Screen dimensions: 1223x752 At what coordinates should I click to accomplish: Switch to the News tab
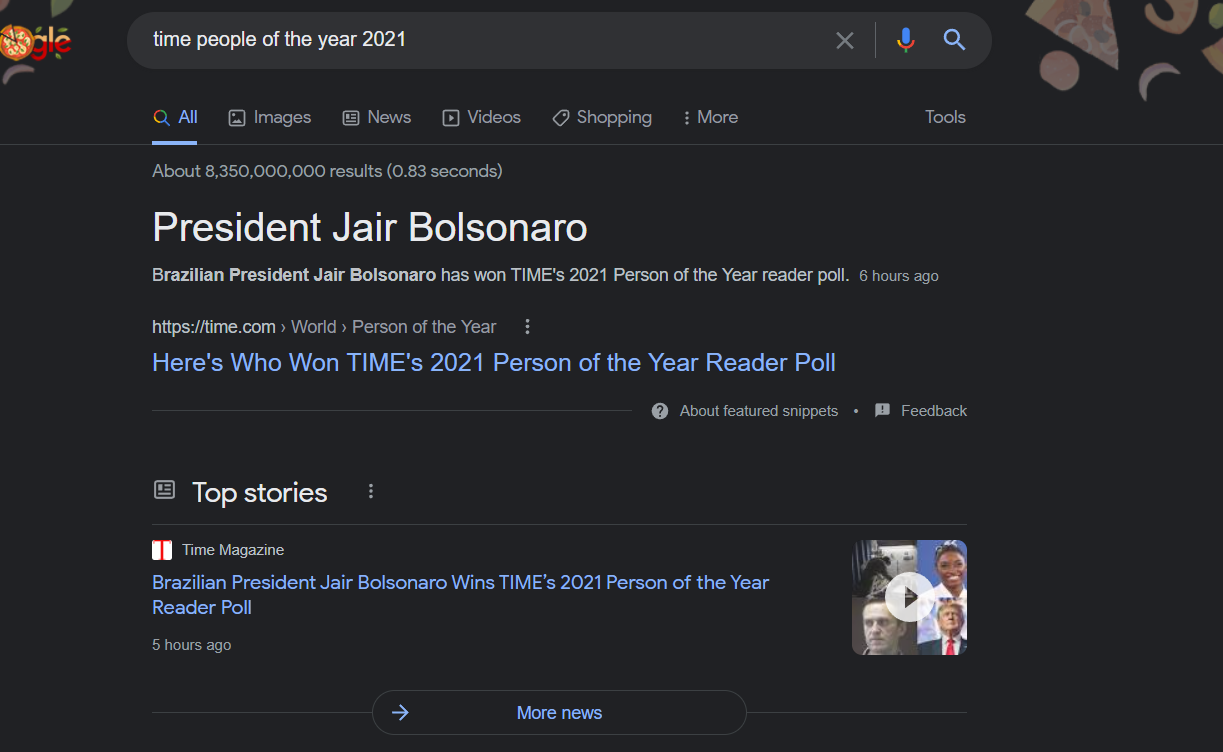click(x=377, y=117)
